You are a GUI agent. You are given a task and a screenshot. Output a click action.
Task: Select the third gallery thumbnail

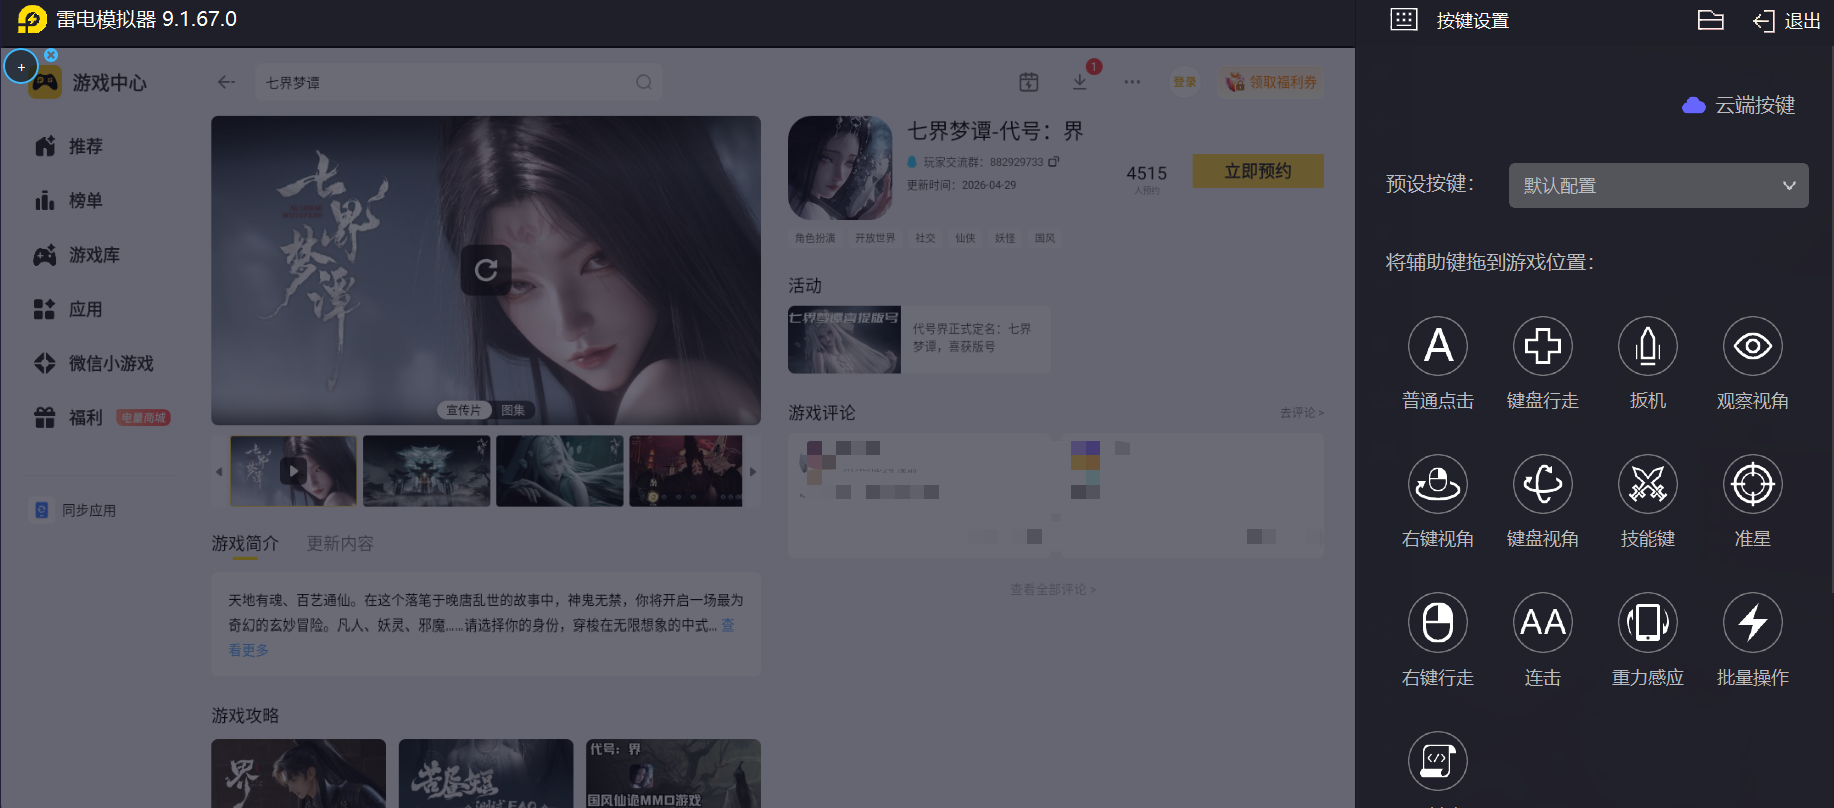[x=560, y=470]
